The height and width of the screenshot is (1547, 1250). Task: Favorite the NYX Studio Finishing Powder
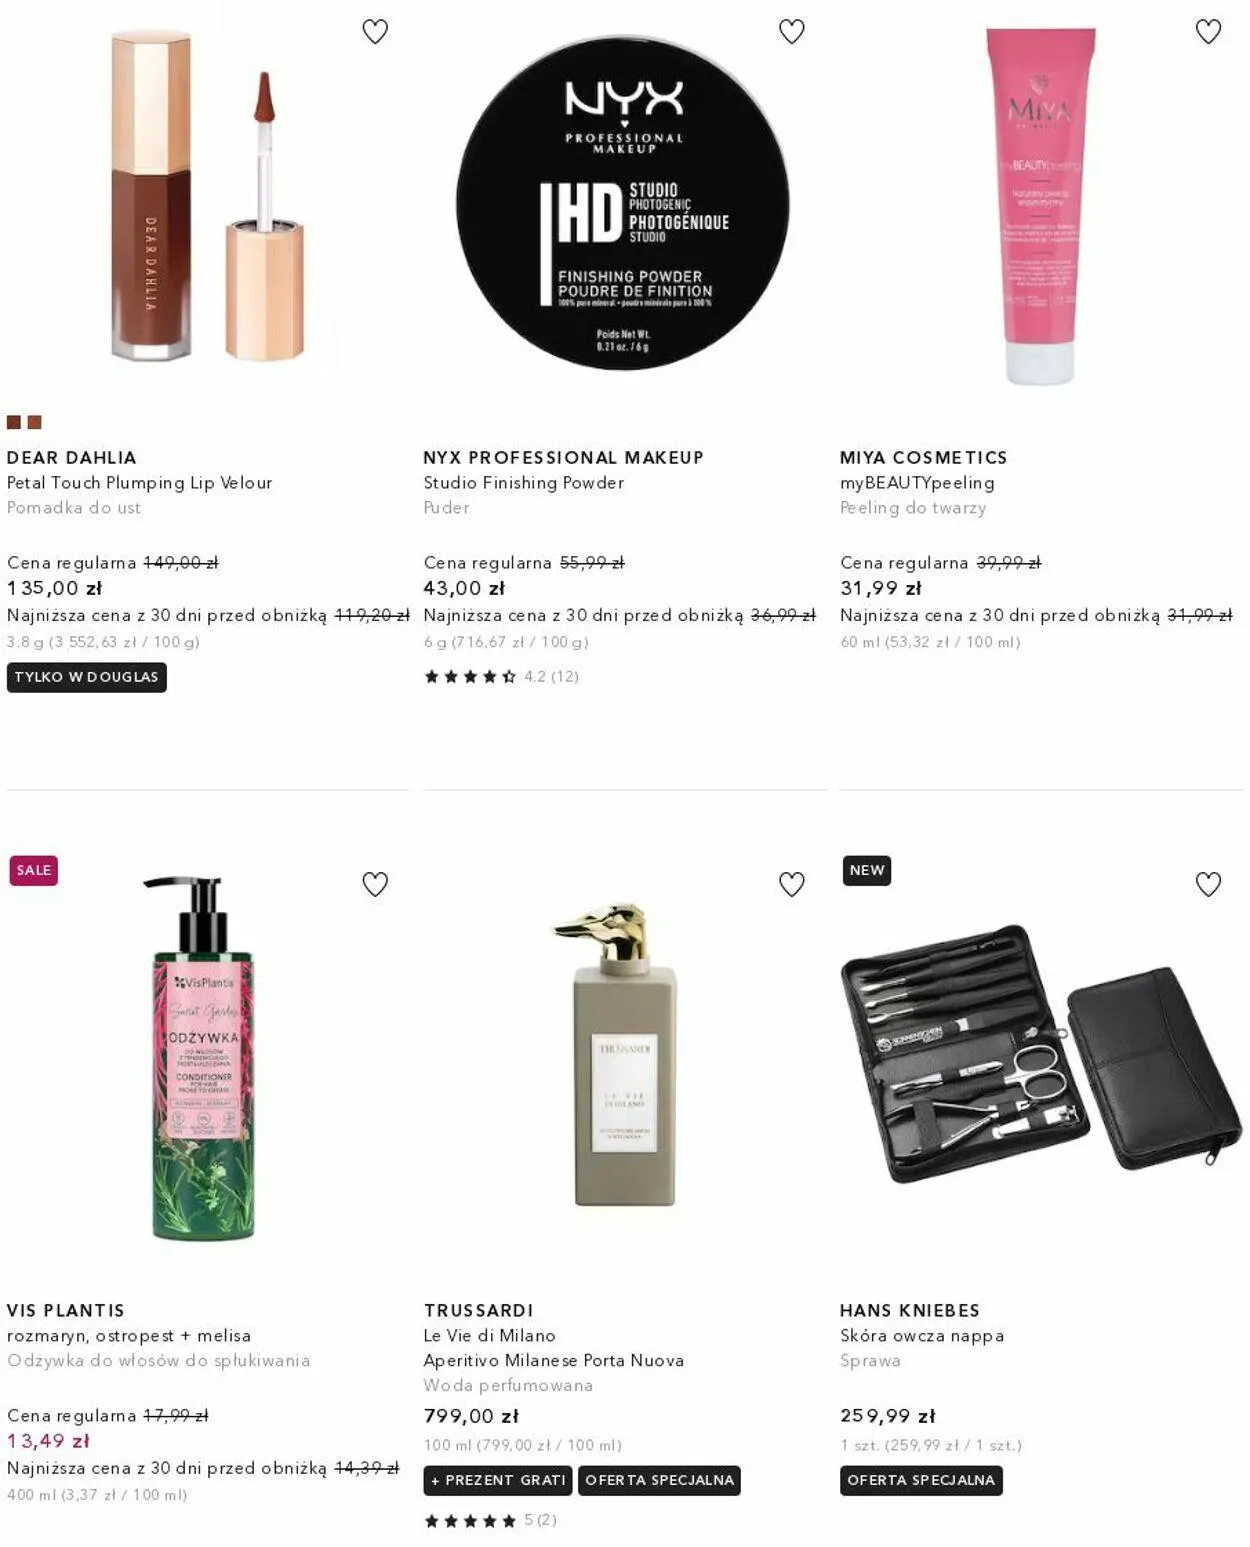792,32
